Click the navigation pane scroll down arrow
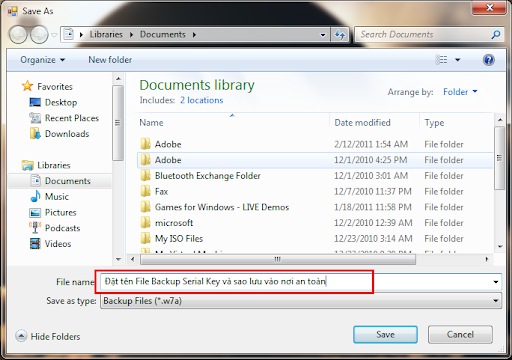 118,259
